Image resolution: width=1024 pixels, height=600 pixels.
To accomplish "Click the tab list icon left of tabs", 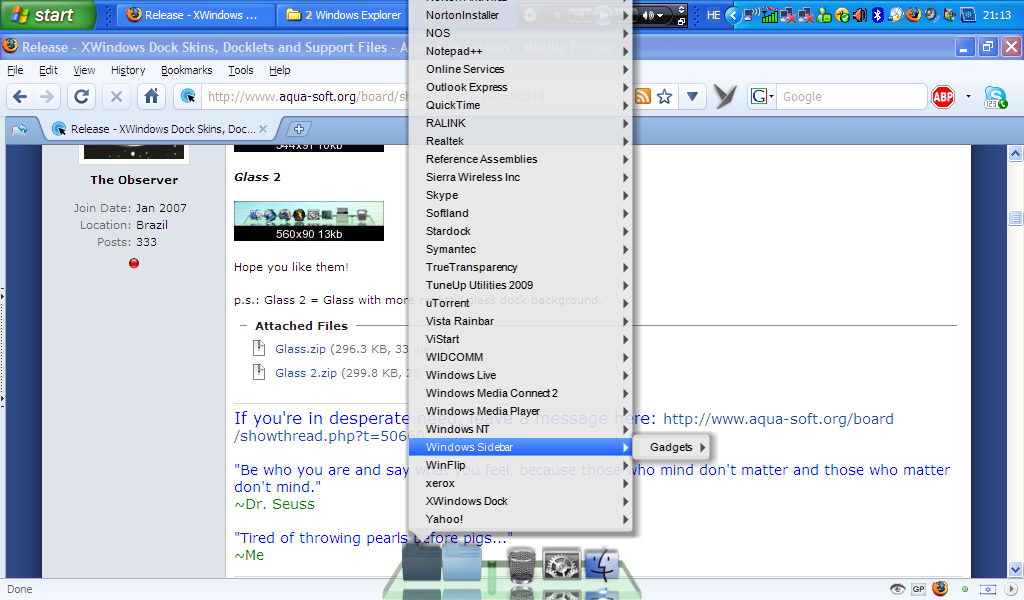I will (x=20, y=129).
